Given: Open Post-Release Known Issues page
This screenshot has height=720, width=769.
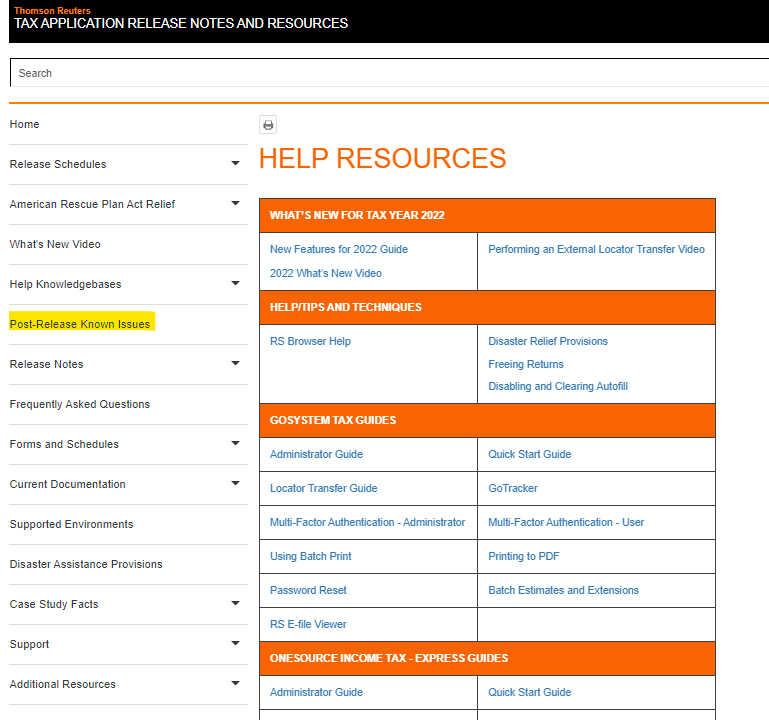Looking at the screenshot, I should 80,324.
